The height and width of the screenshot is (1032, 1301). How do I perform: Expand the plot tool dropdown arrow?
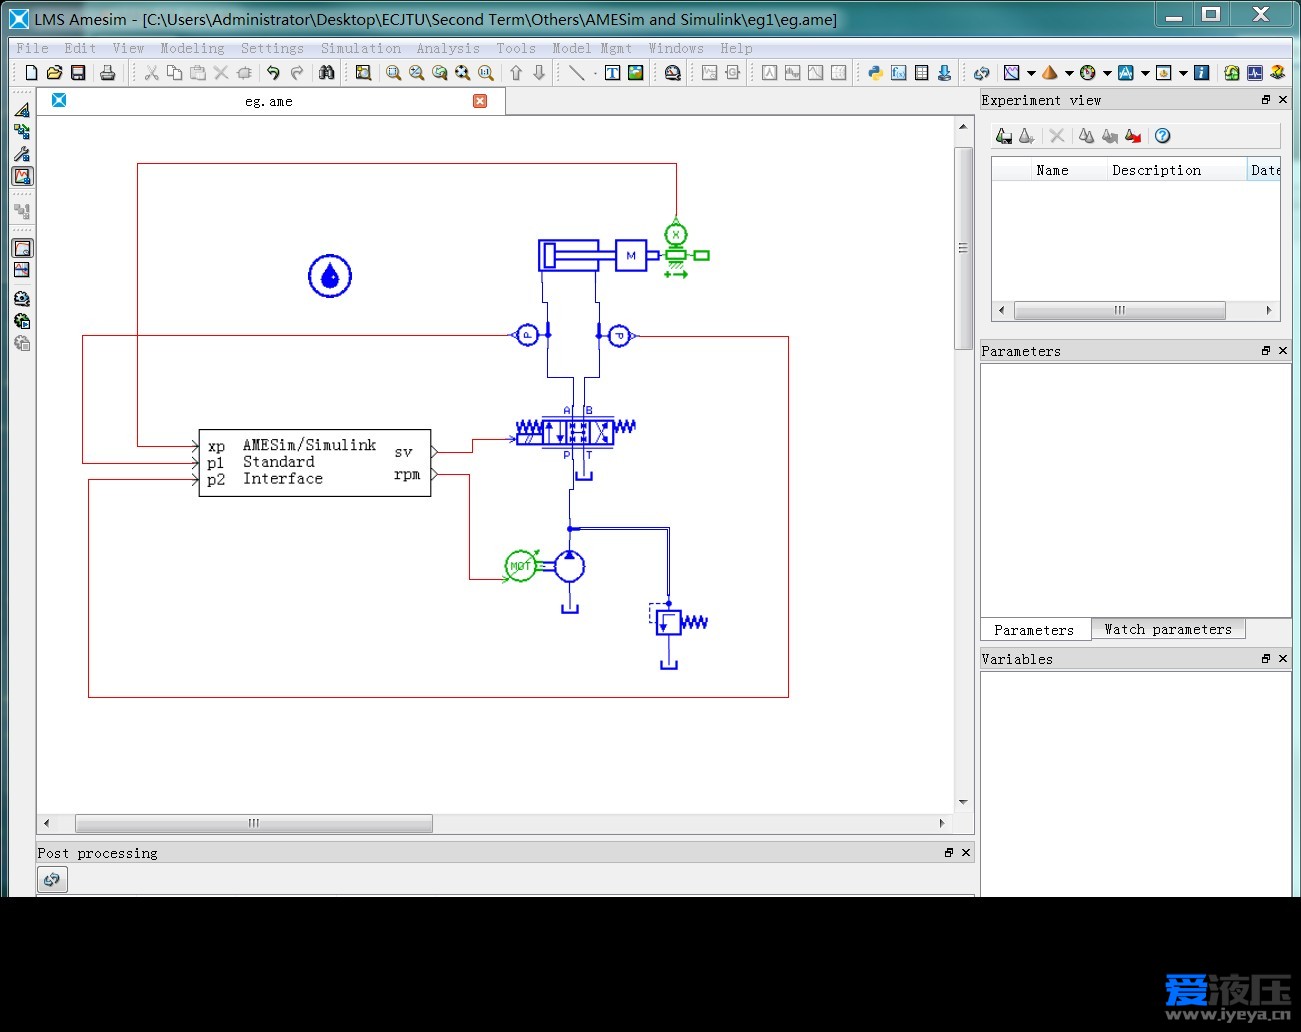[x=1031, y=73]
